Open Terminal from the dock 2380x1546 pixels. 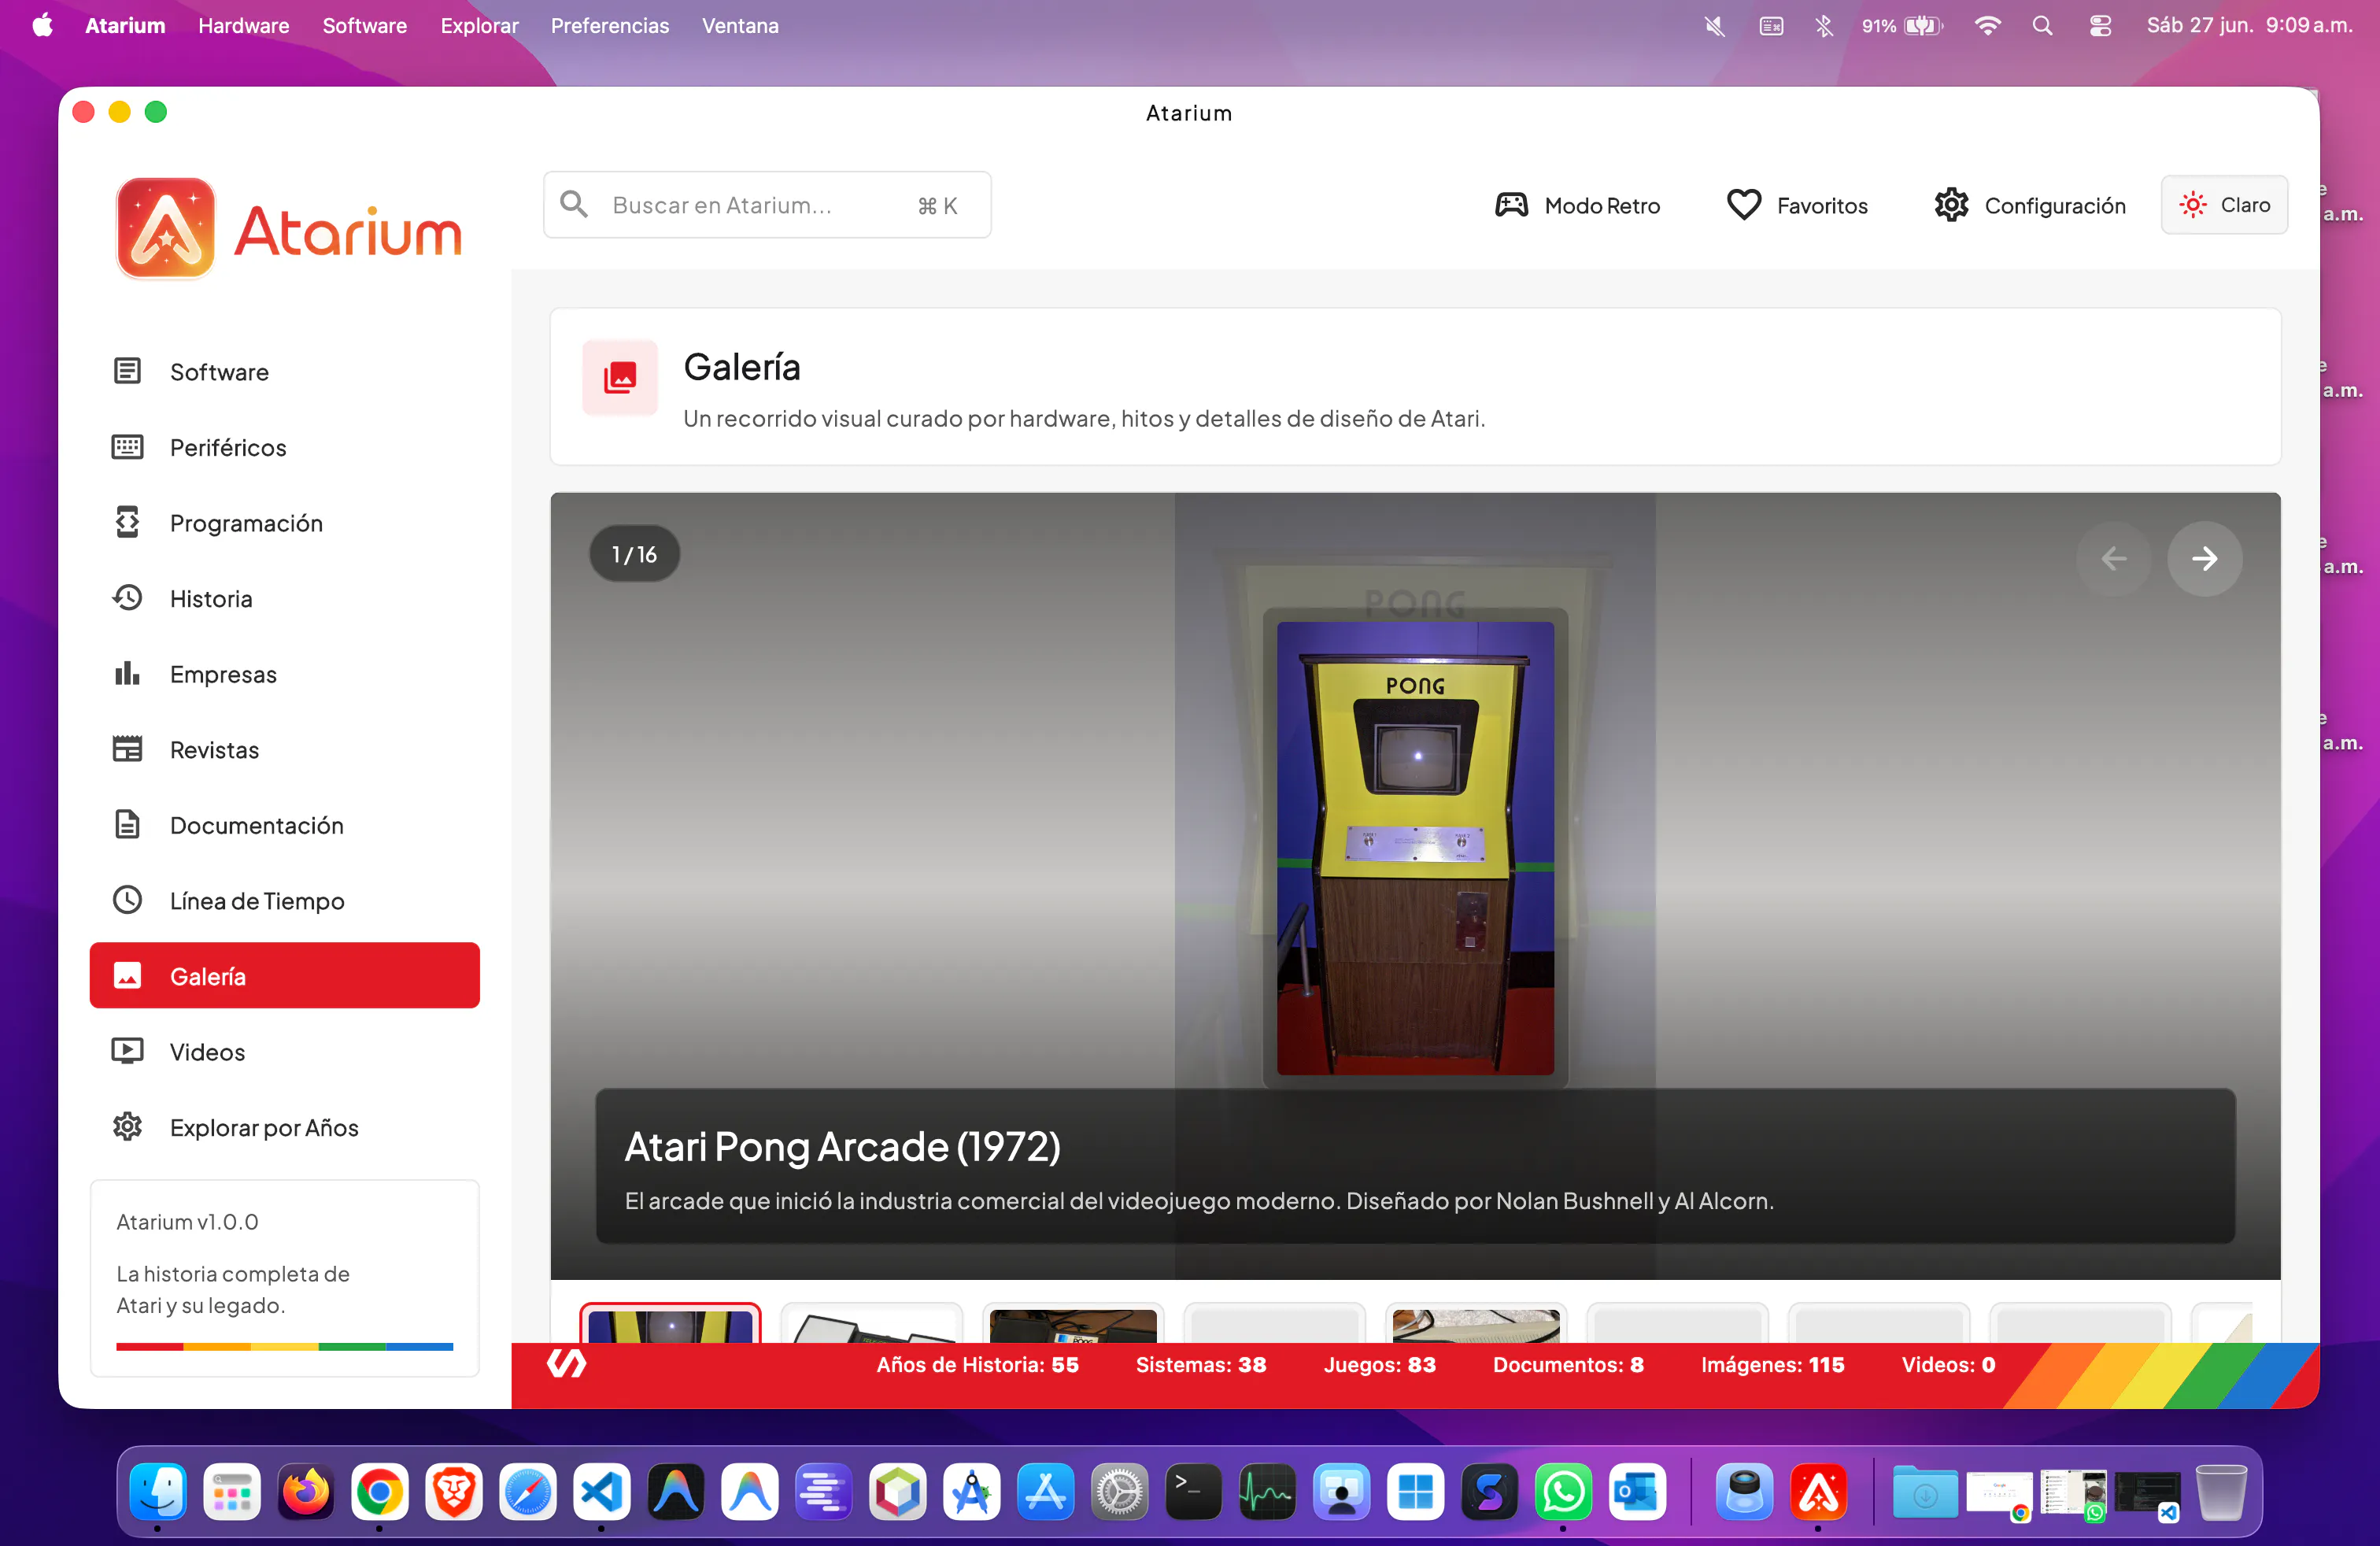pyautogui.click(x=1194, y=1493)
